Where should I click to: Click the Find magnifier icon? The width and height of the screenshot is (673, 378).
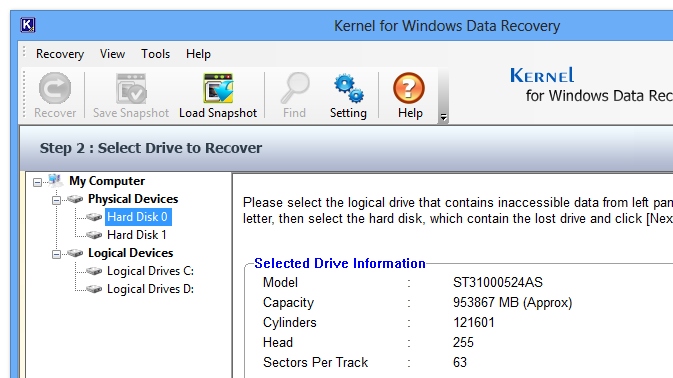(294, 88)
